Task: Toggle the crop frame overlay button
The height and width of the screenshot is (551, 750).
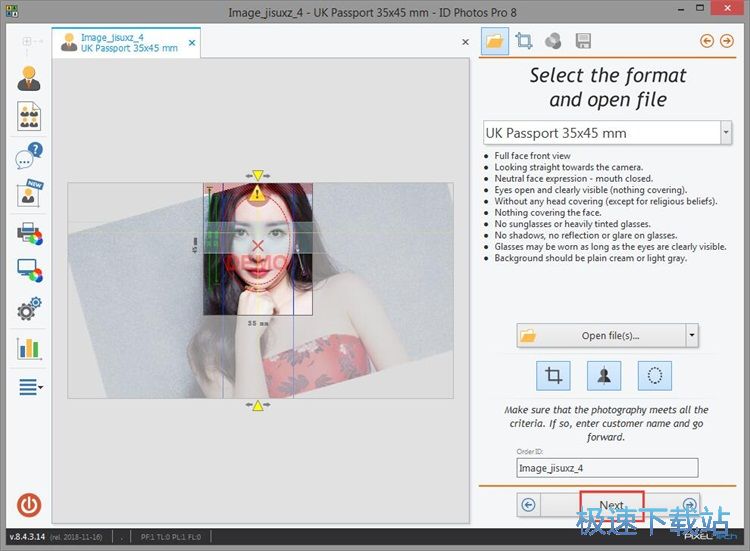Action: point(551,376)
